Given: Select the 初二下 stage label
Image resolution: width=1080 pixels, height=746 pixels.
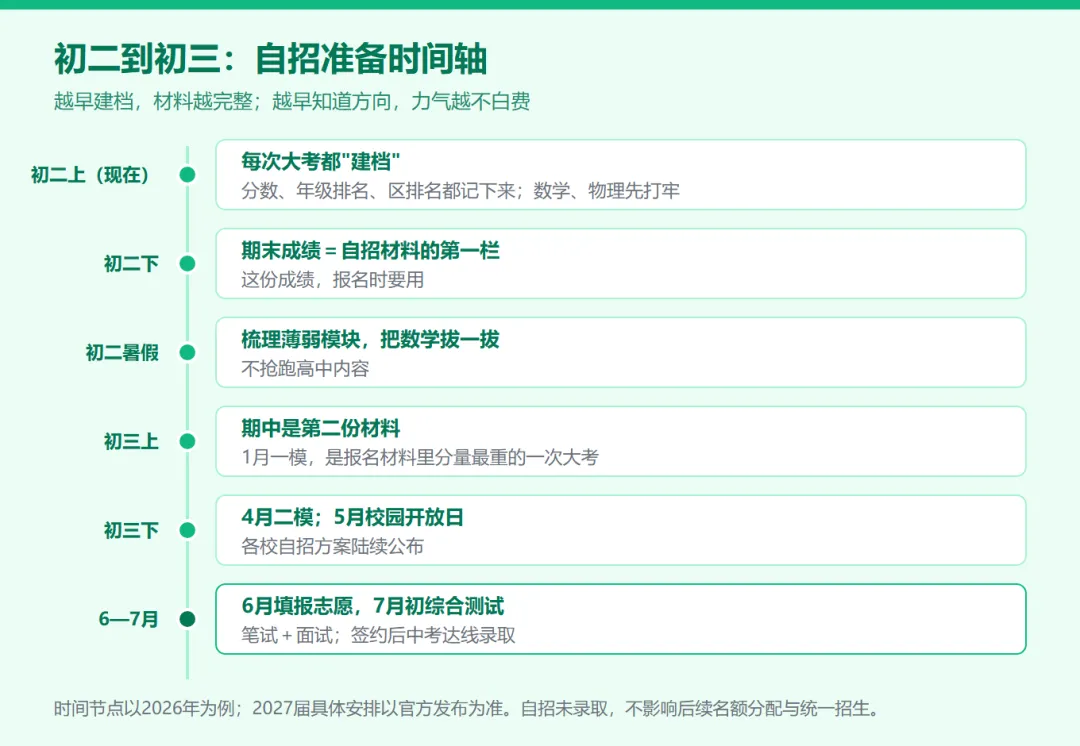Looking at the screenshot, I should coord(131,264).
